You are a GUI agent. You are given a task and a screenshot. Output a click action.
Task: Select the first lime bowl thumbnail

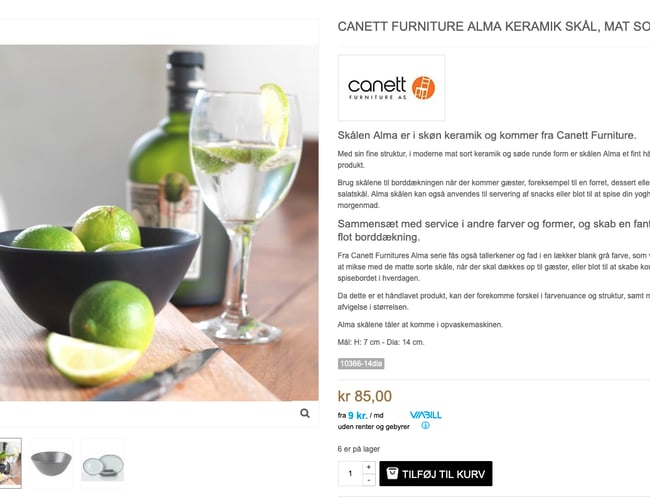pos(9,463)
